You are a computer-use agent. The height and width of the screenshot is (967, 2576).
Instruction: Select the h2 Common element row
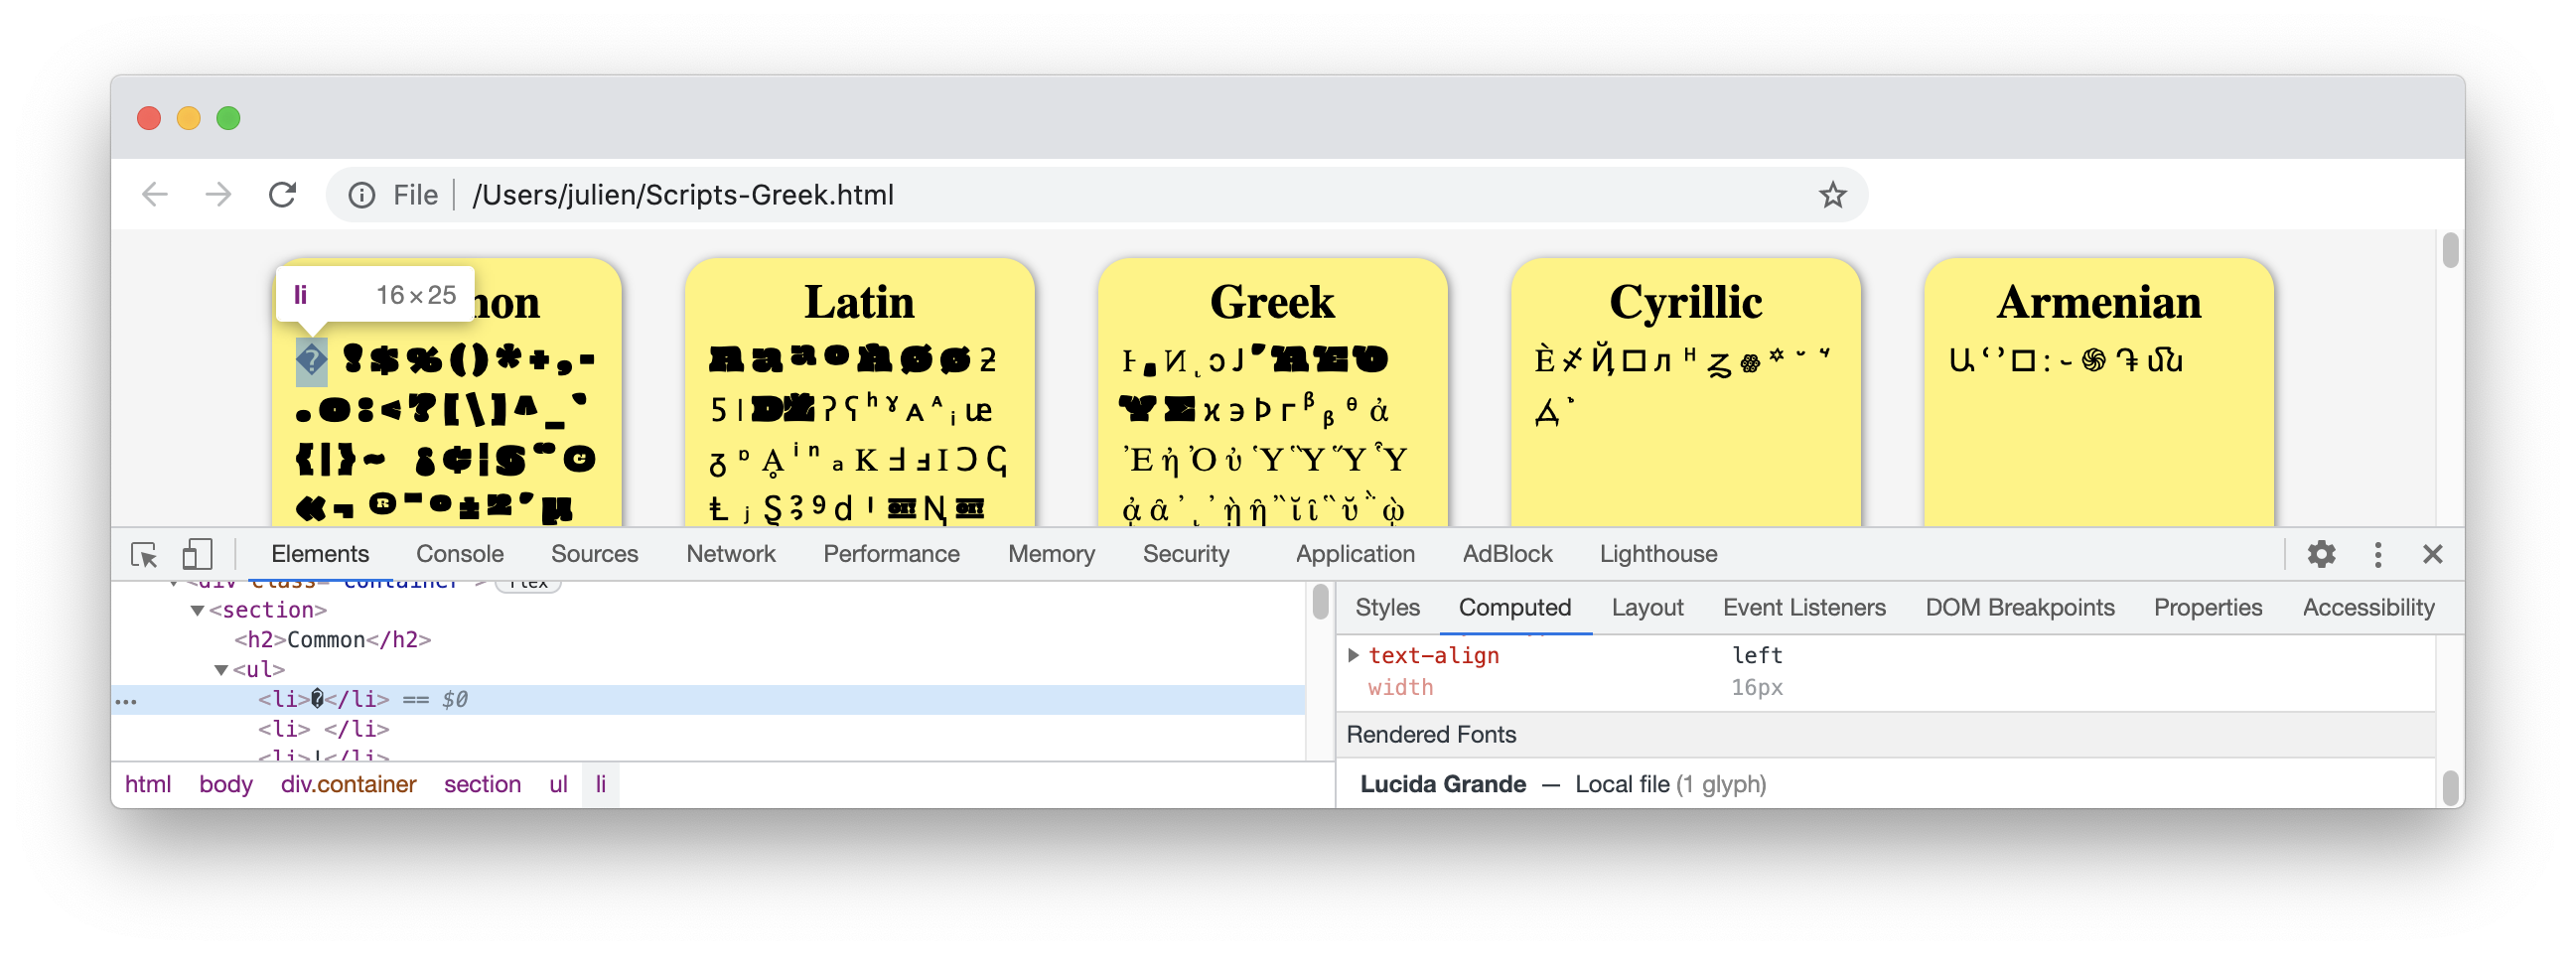point(332,640)
